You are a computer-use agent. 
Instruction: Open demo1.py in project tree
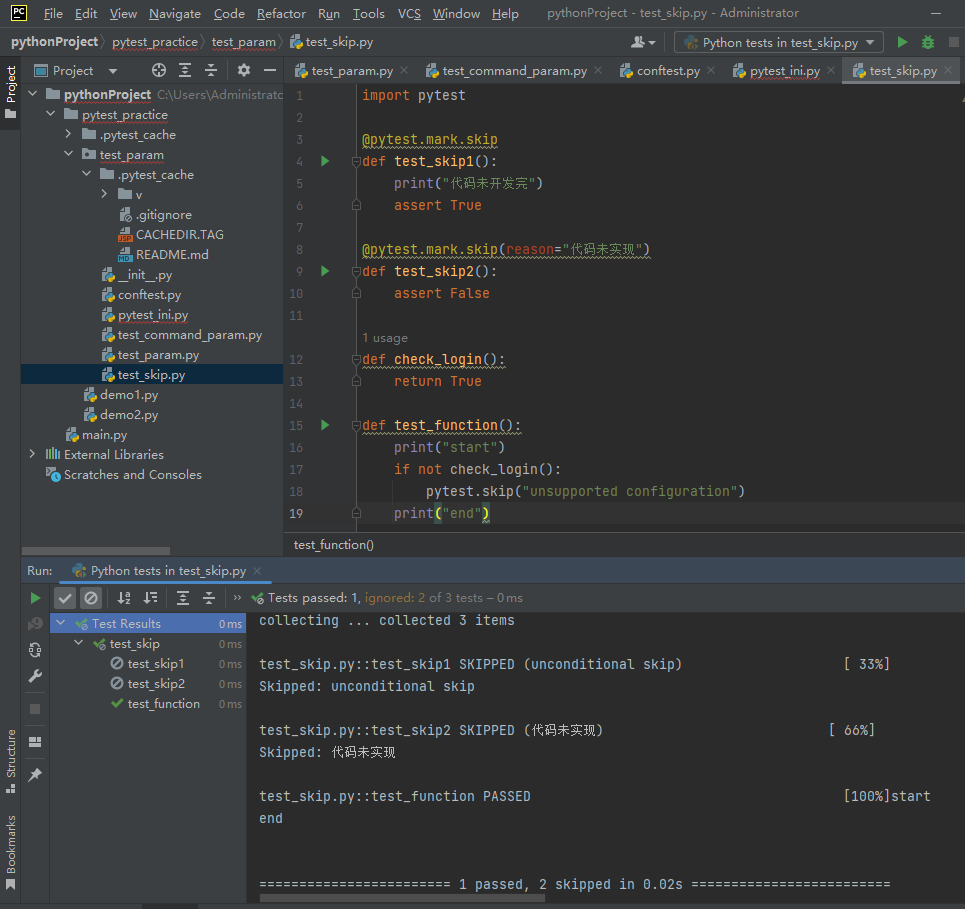point(129,394)
